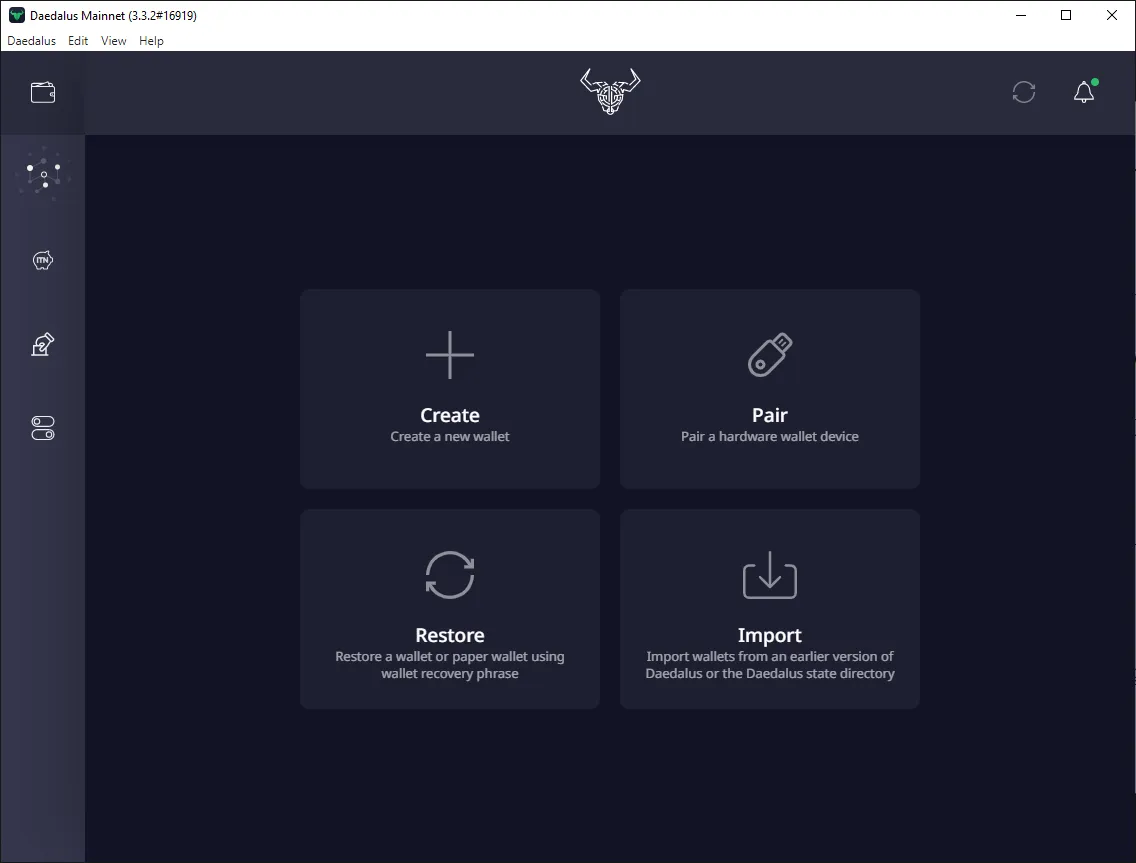The width and height of the screenshot is (1136, 863).
Task: Open the Voting ballot icon in the sidebar
Action: pyautogui.click(x=43, y=344)
